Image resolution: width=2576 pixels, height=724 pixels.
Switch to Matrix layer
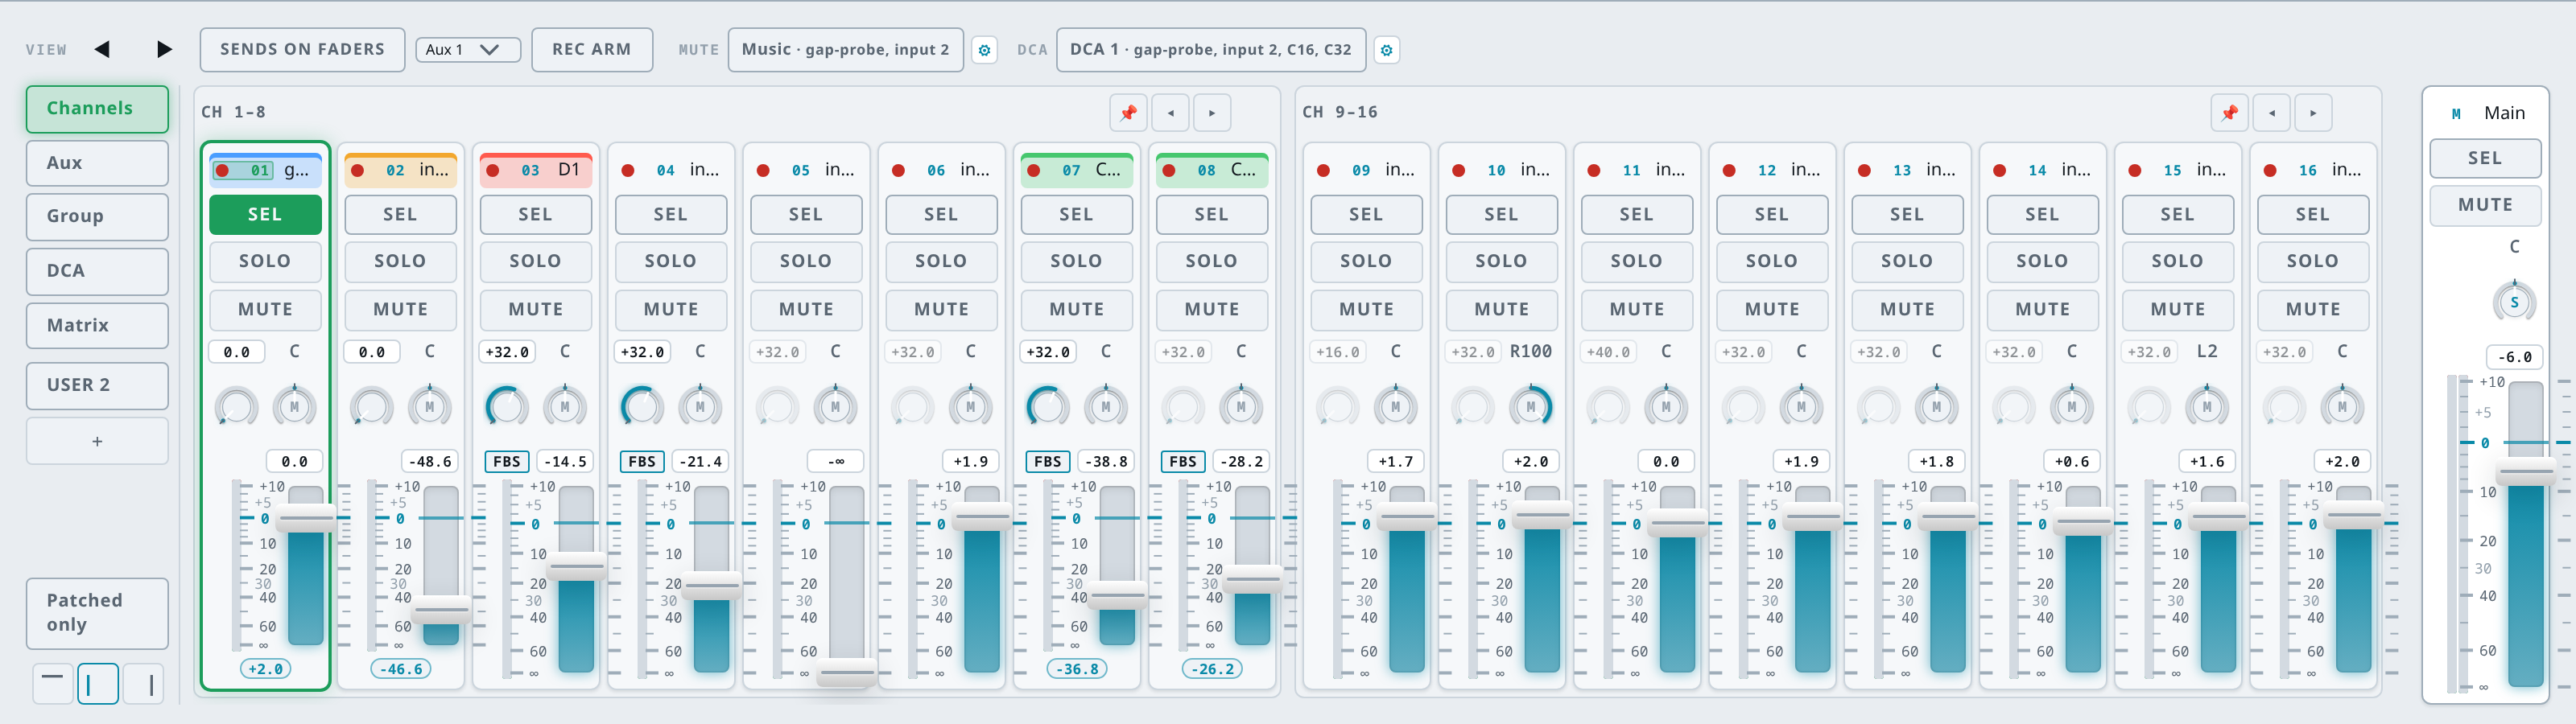pos(97,326)
